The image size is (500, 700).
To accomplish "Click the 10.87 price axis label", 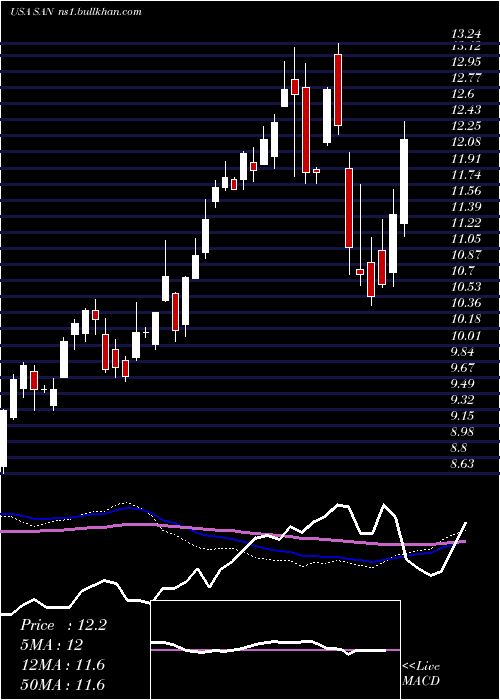I will click(467, 255).
